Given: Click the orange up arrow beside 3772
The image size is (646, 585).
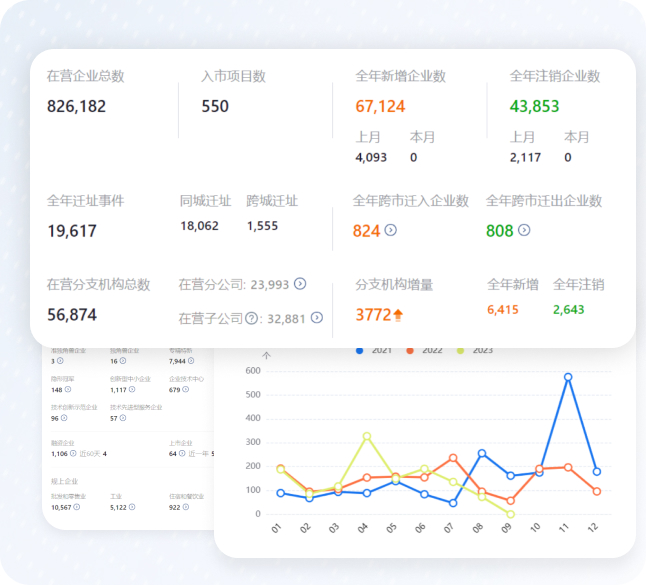Looking at the screenshot, I should click(398, 315).
